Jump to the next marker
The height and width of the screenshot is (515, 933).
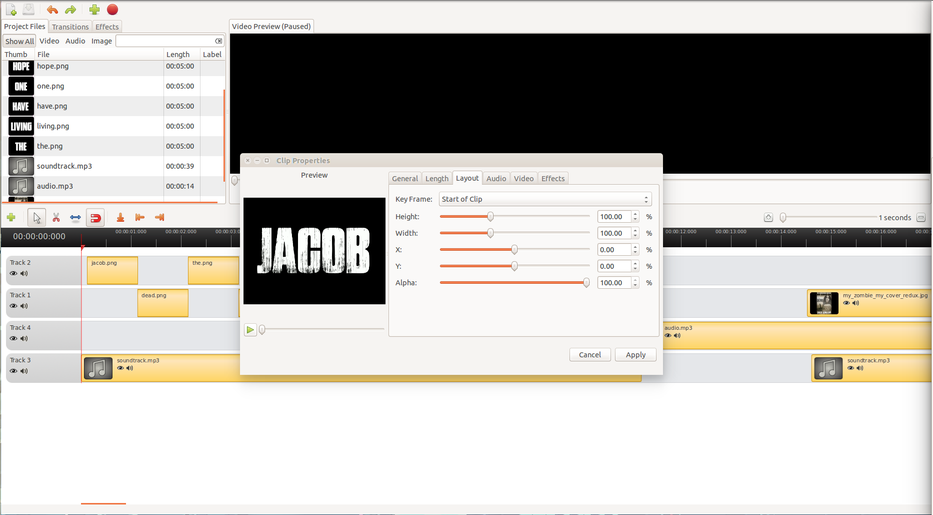pos(159,218)
